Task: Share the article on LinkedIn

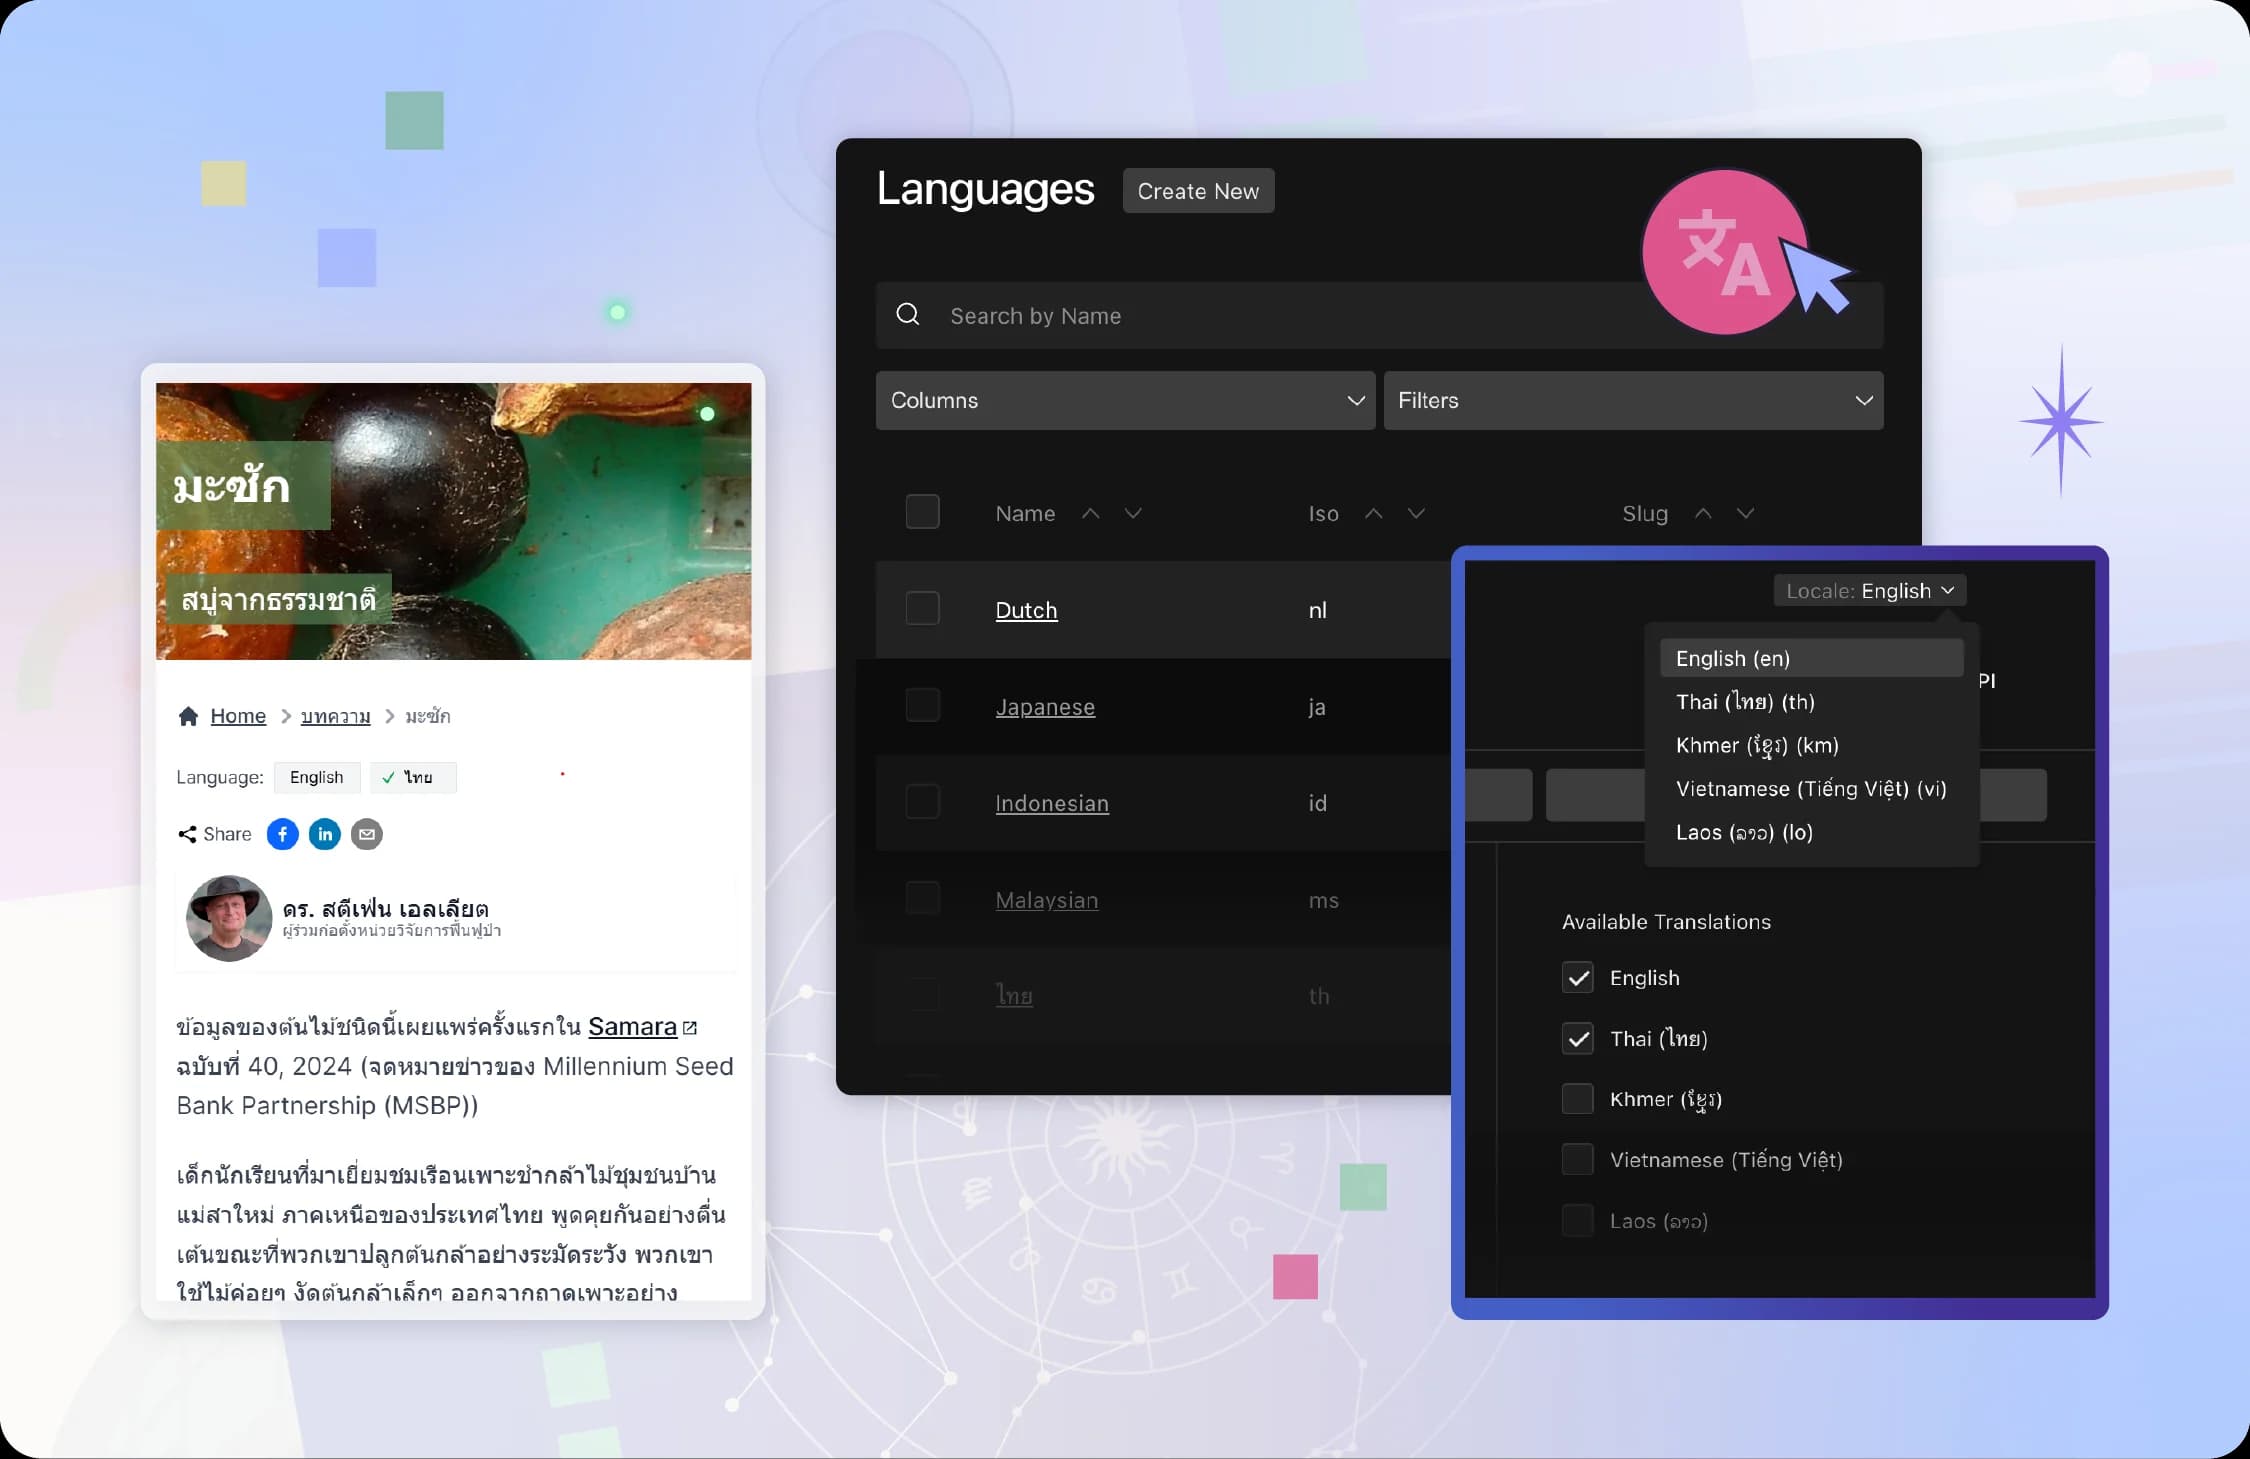Action: [x=324, y=833]
